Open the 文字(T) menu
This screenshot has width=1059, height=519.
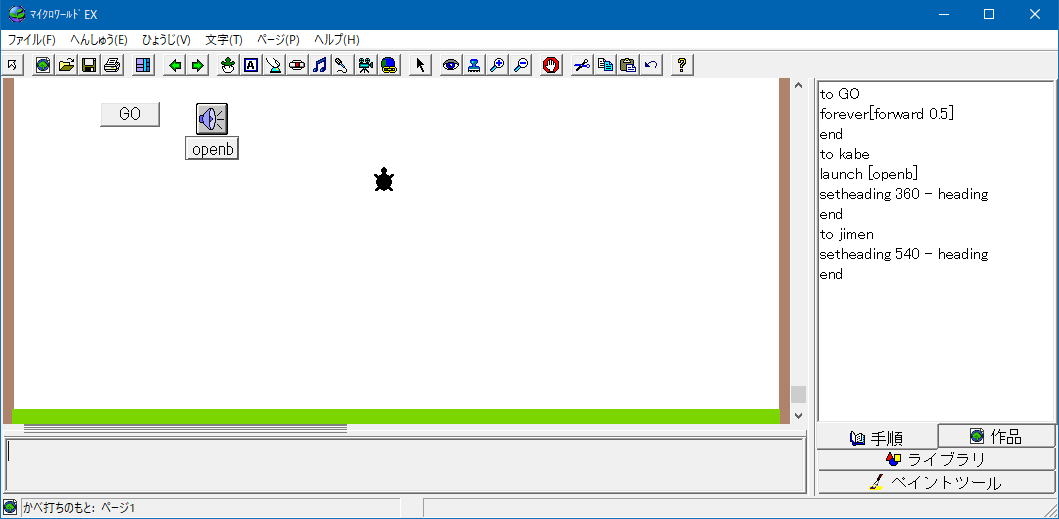click(x=224, y=40)
